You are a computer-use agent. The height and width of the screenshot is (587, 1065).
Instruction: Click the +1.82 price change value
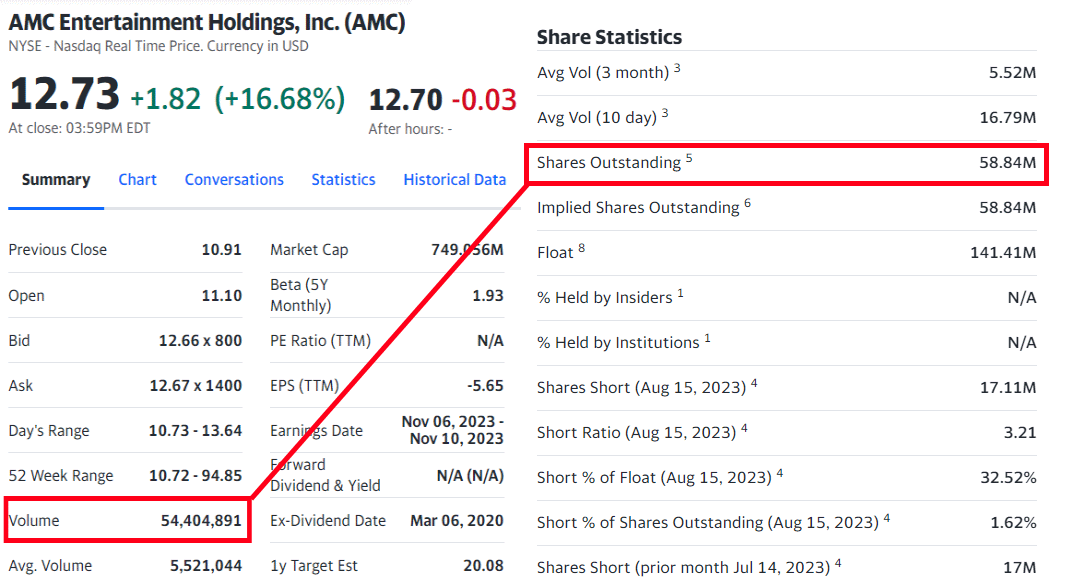pyautogui.click(x=166, y=99)
